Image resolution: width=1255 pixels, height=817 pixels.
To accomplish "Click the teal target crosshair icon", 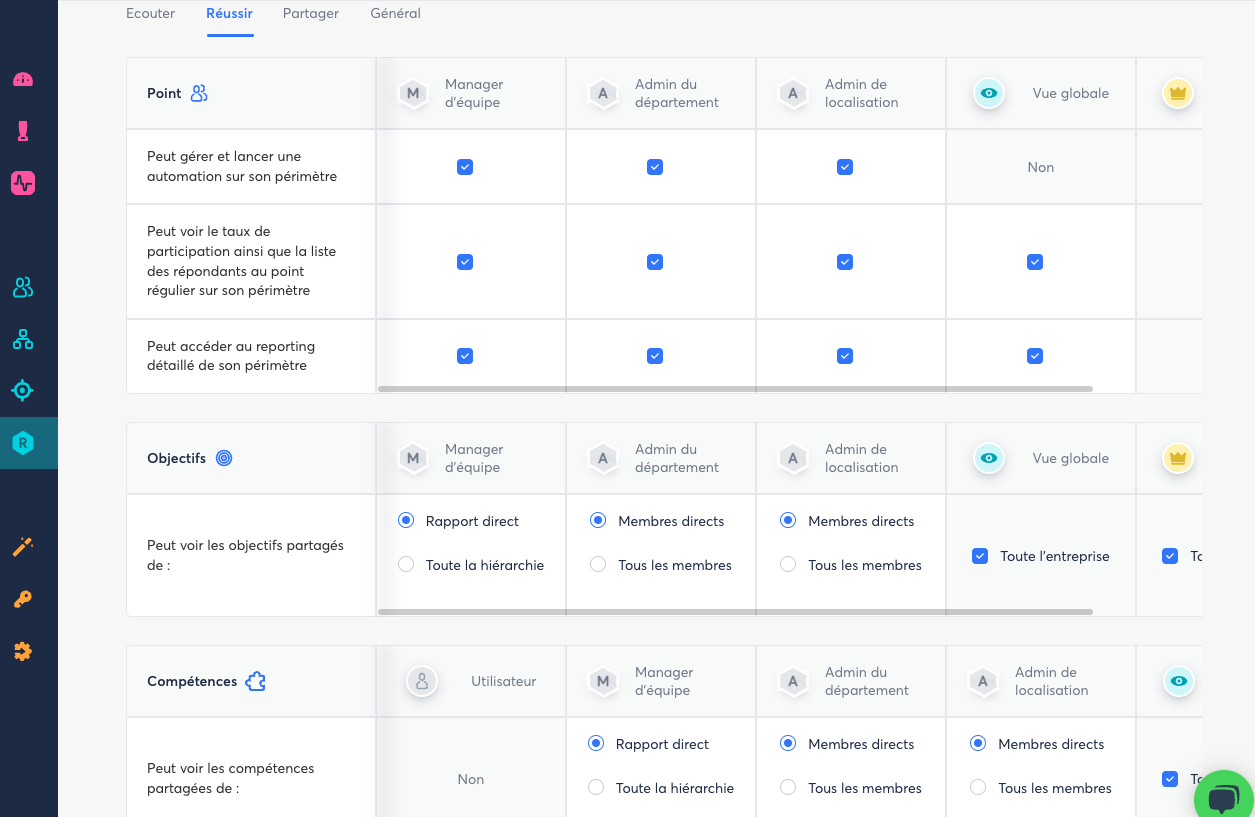I will (23, 390).
